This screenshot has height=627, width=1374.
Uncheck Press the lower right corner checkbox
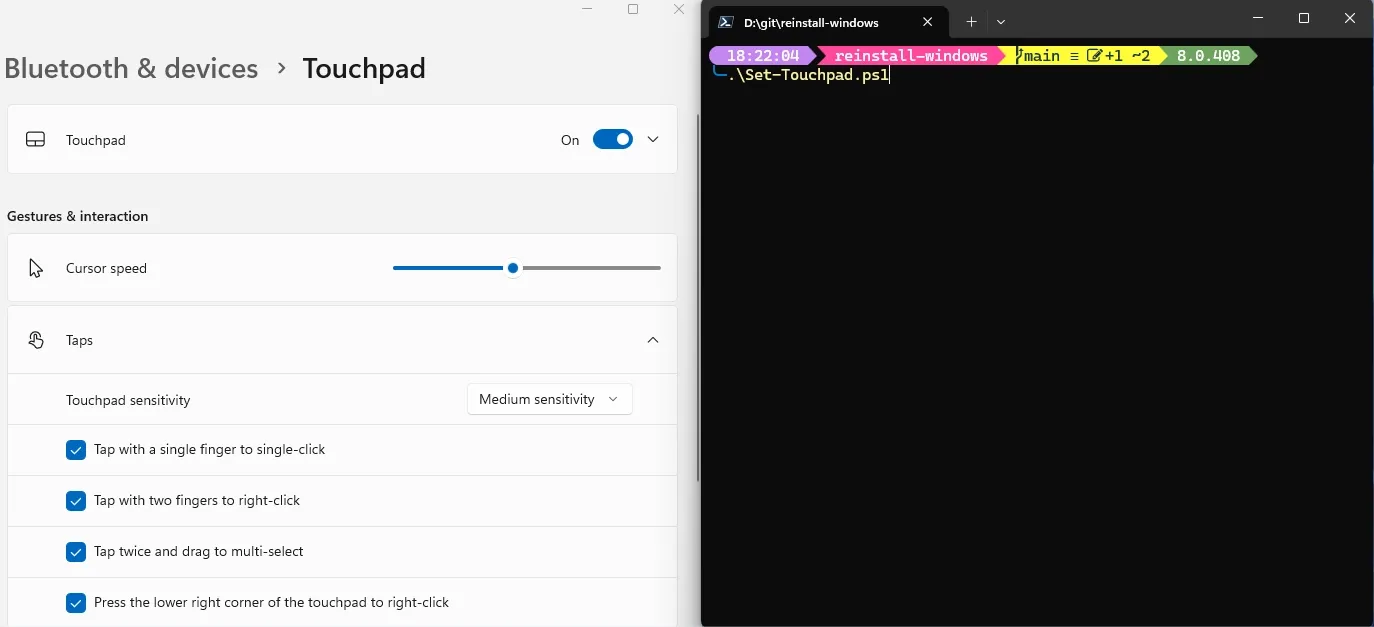point(76,603)
